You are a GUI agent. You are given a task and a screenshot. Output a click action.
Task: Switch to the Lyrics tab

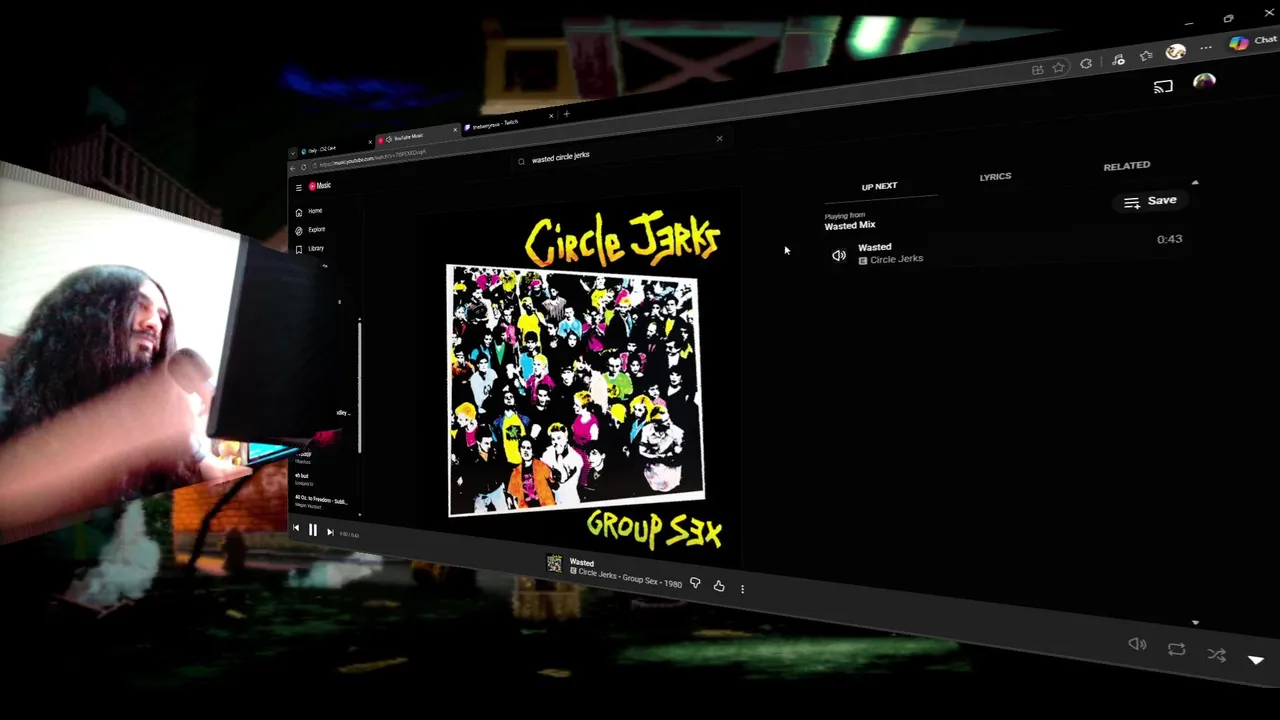point(995,177)
